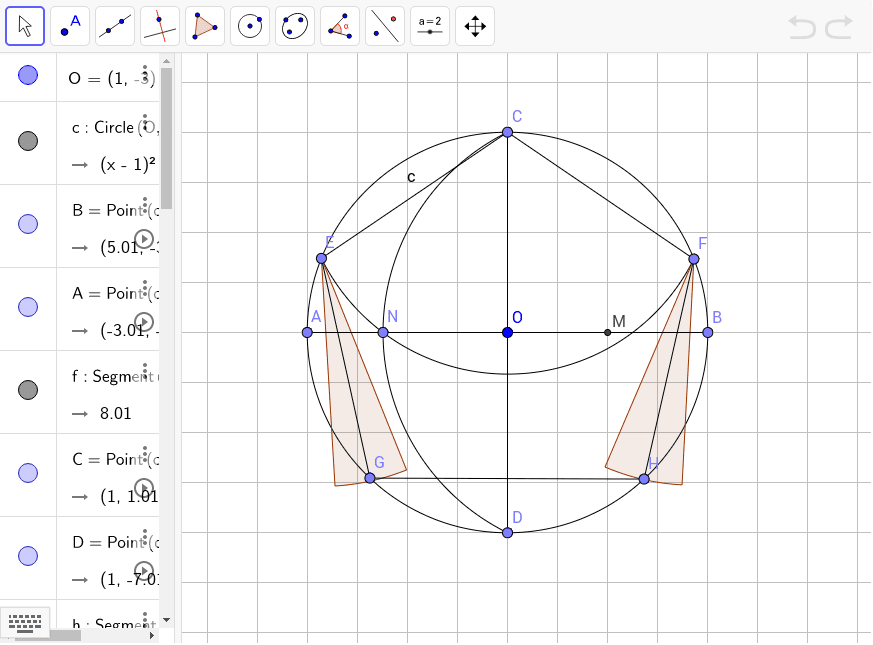Select the Line through two points tool
This screenshot has width=873, height=645.
(x=115, y=26)
